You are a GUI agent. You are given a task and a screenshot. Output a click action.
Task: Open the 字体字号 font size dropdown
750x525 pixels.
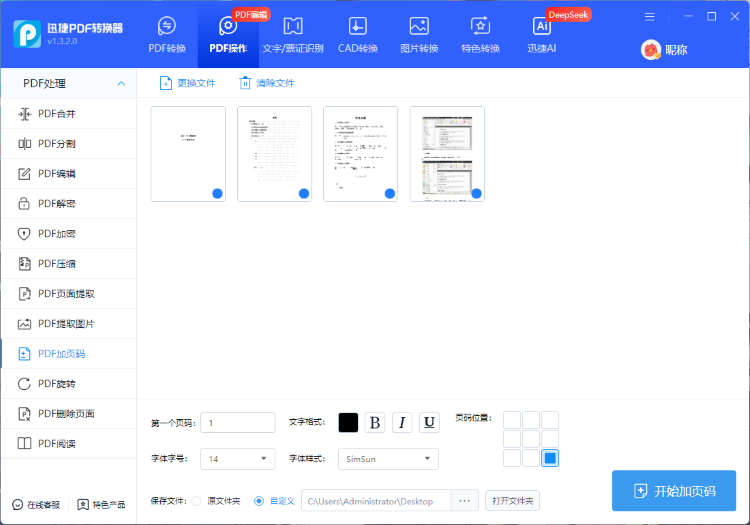pyautogui.click(x=238, y=459)
